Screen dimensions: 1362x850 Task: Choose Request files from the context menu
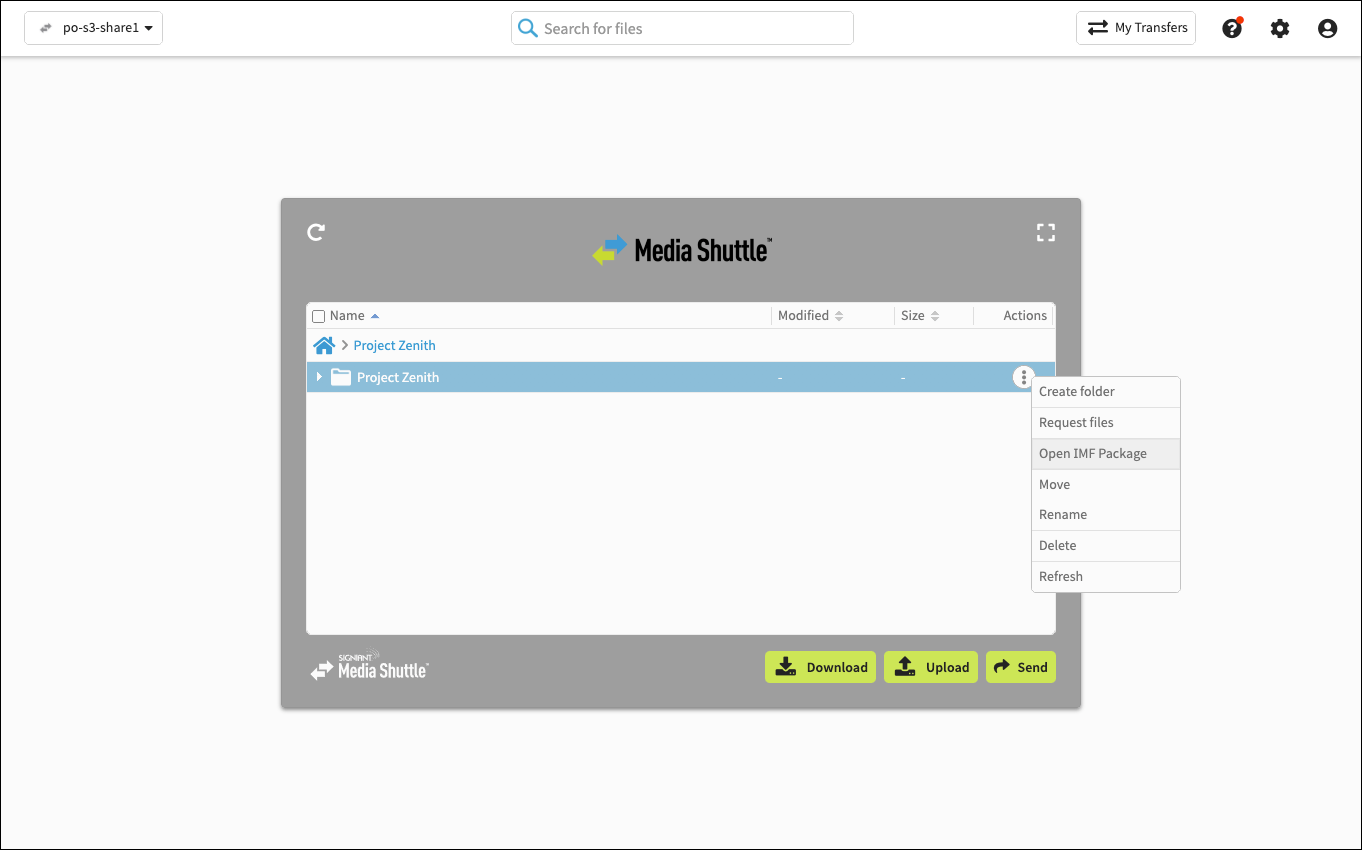tap(1106, 423)
